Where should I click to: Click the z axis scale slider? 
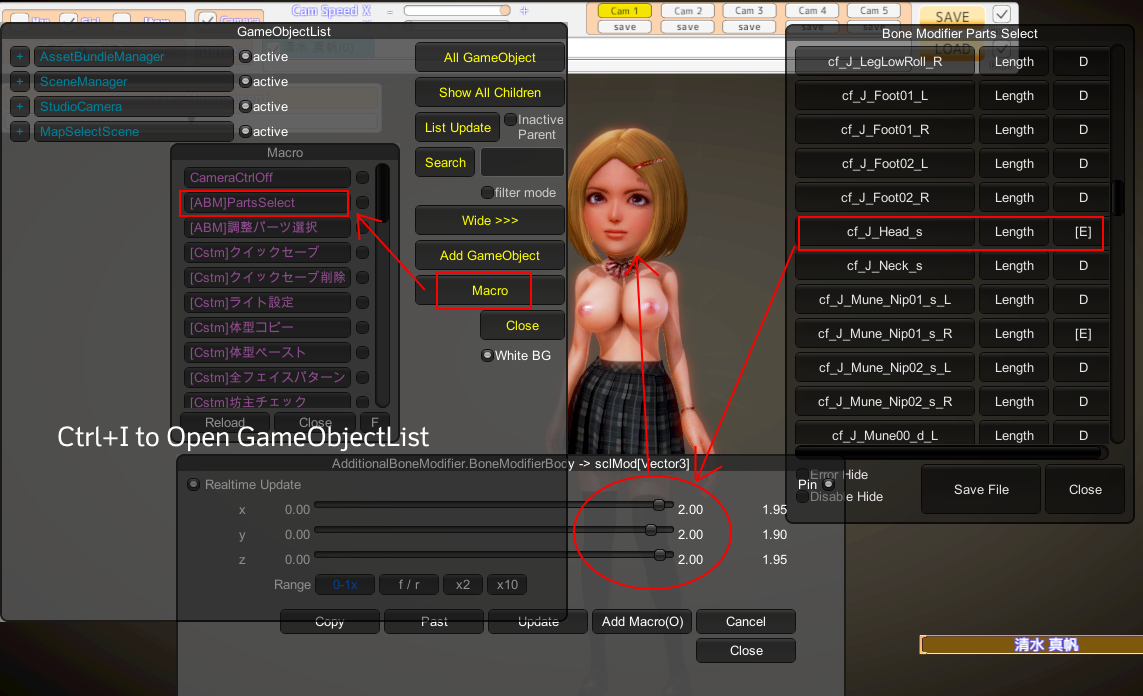(494, 555)
